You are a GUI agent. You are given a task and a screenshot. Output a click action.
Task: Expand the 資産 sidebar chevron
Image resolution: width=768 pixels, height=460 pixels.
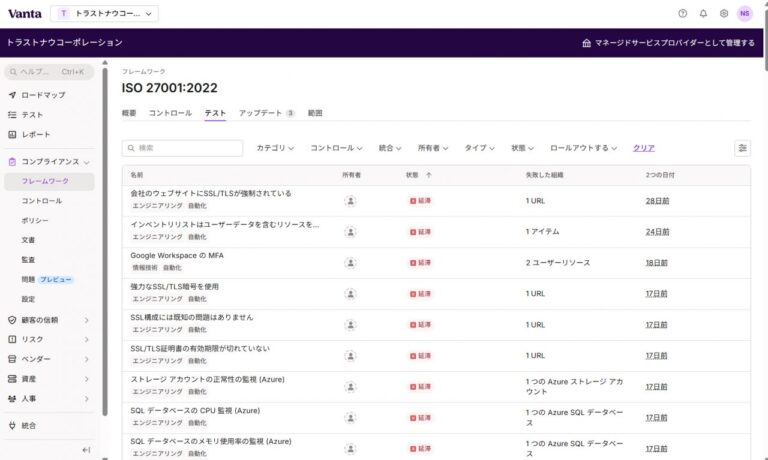click(x=87, y=379)
